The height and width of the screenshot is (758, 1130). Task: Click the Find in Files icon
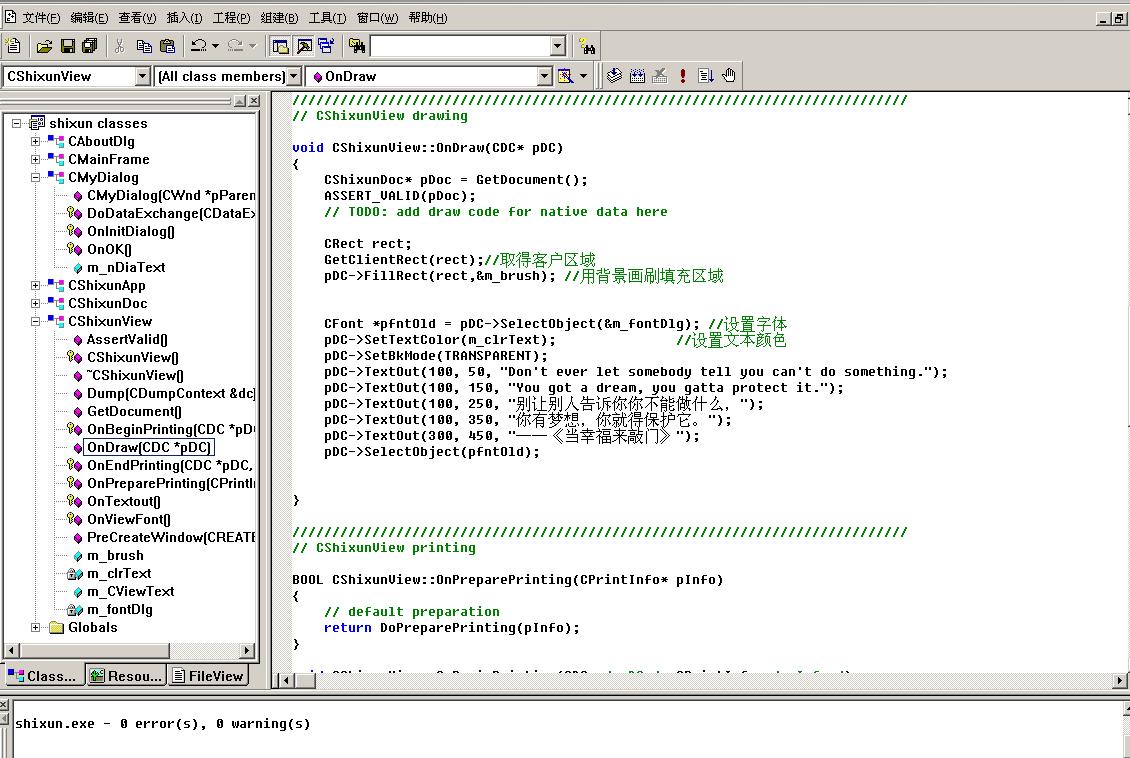(357, 46)
